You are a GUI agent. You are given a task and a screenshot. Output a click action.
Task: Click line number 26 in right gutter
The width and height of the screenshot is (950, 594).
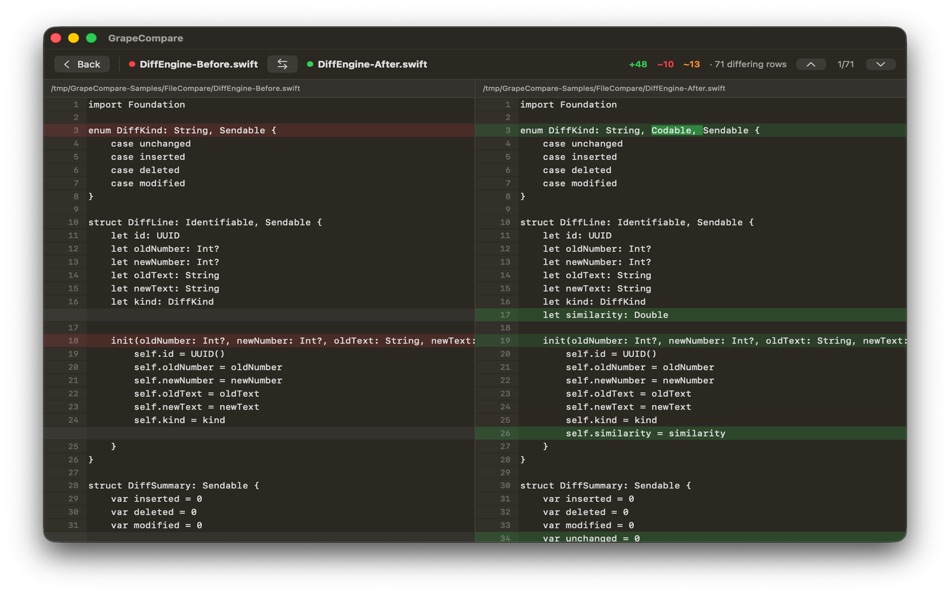[505, 433]
